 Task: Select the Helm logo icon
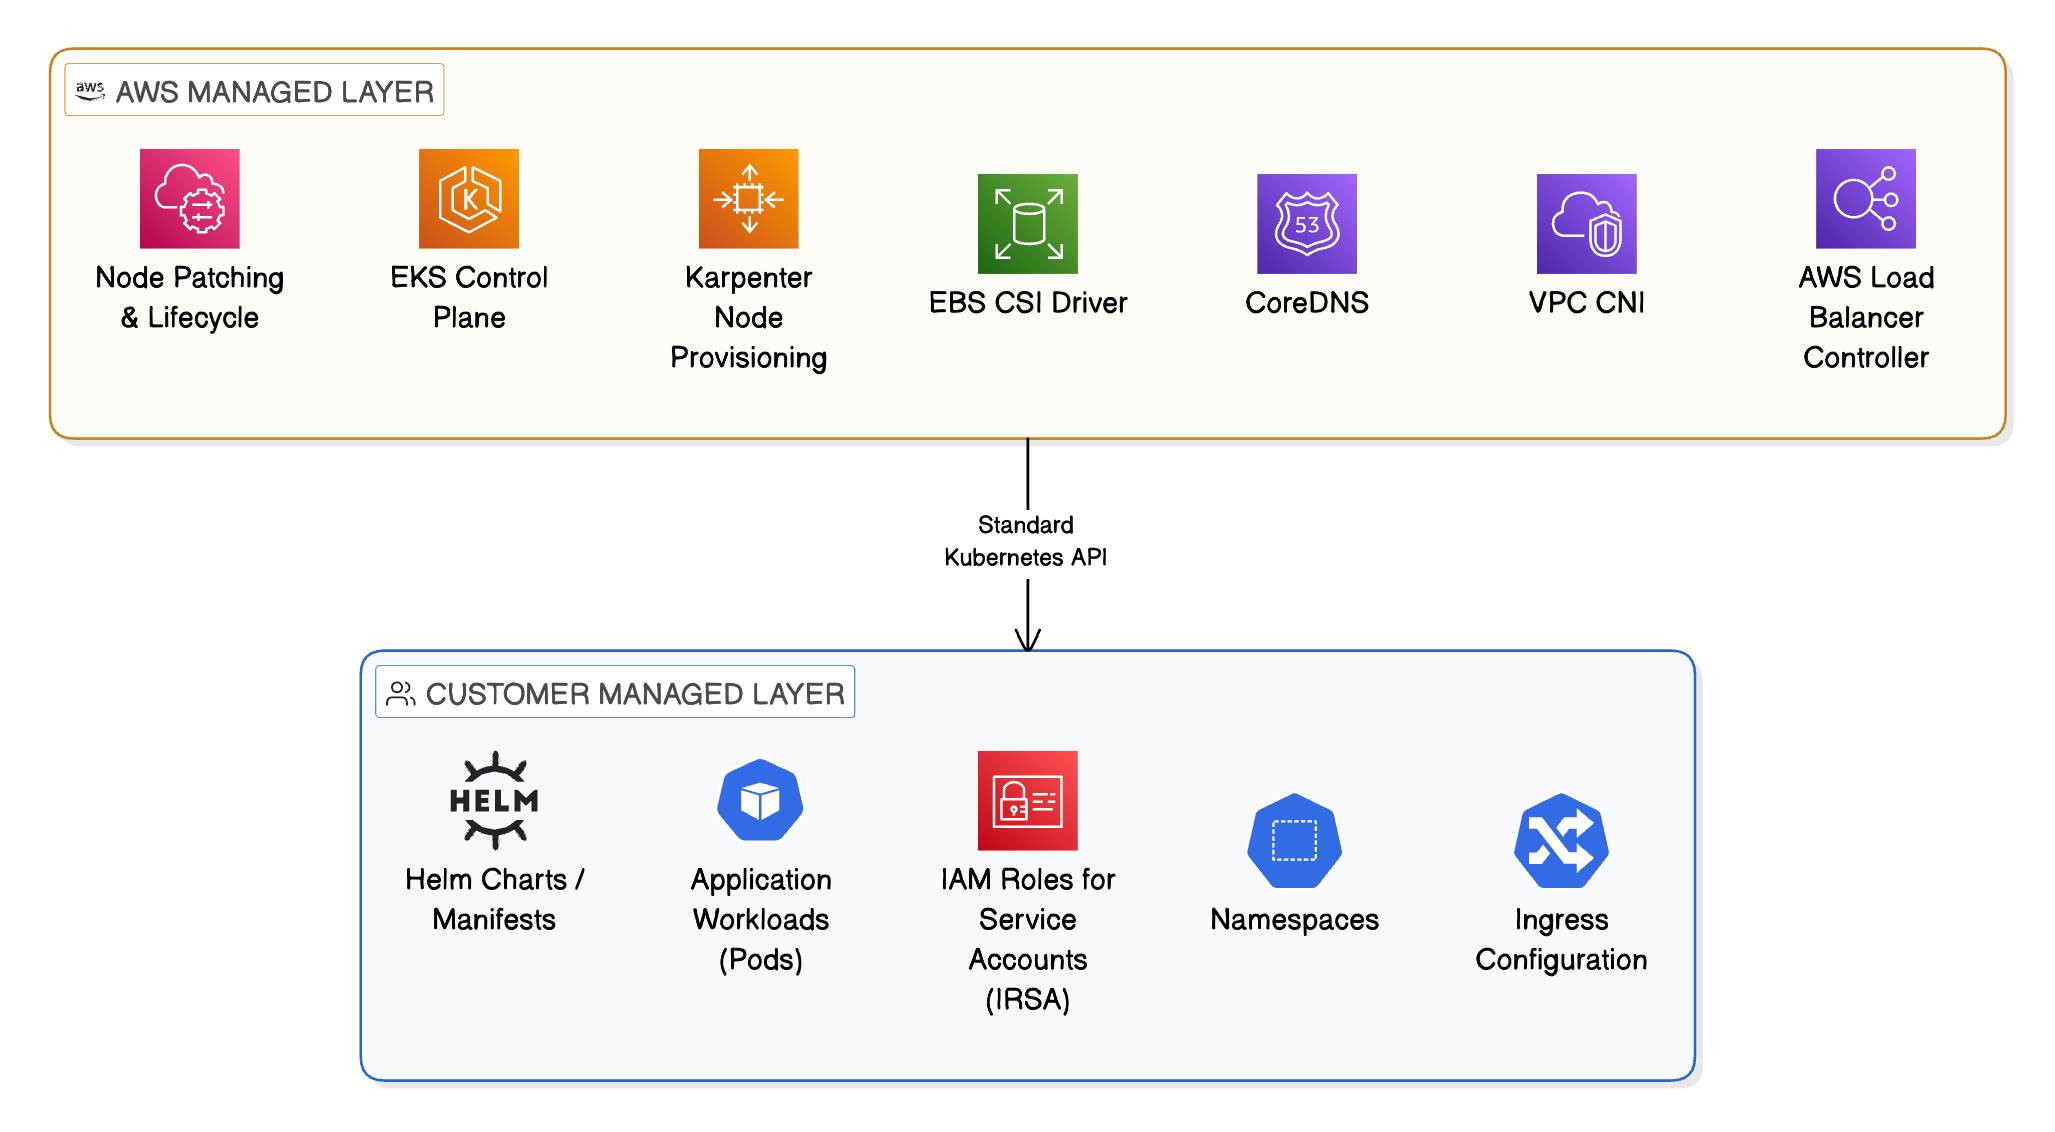(x=494, y=800)
